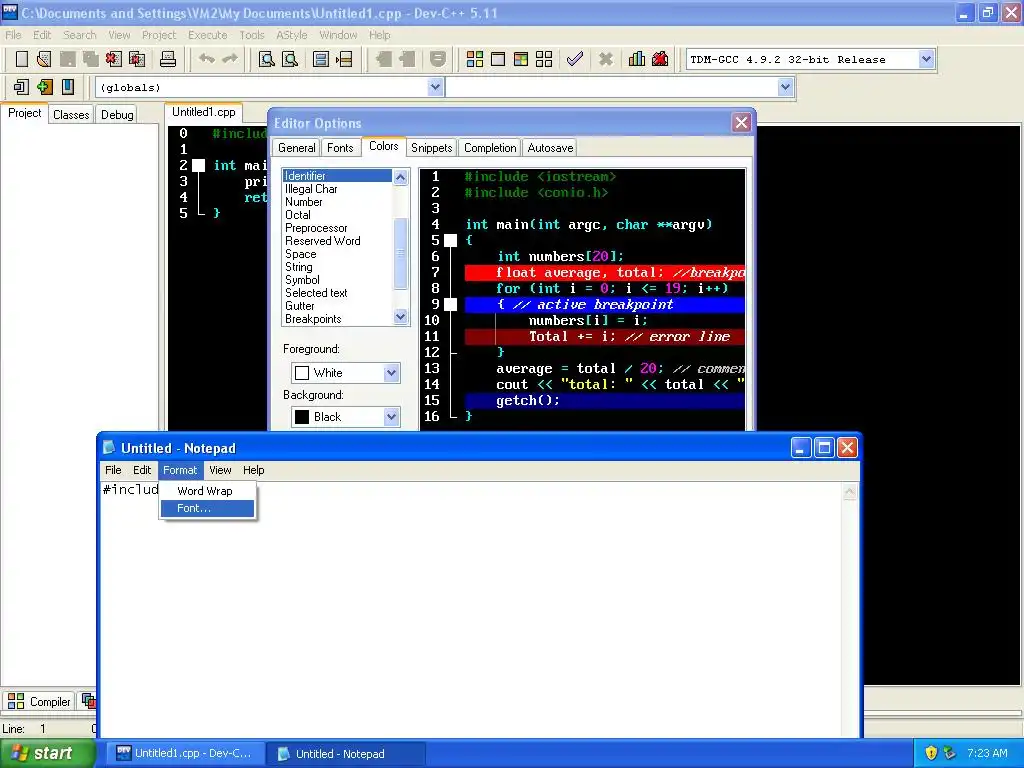Select the Untitled1.cpp editor tab
1024x768 pixels.
(203, 112)
